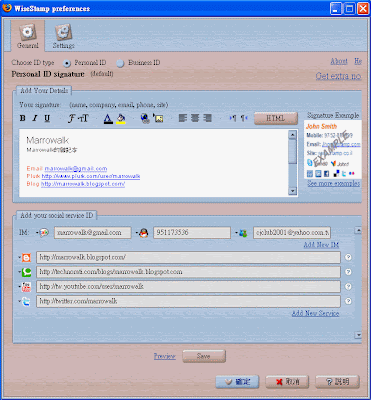Expand the Technorati service type dropdown arrow
This screenshot has height=400, width=371.
tap(19, 272)
